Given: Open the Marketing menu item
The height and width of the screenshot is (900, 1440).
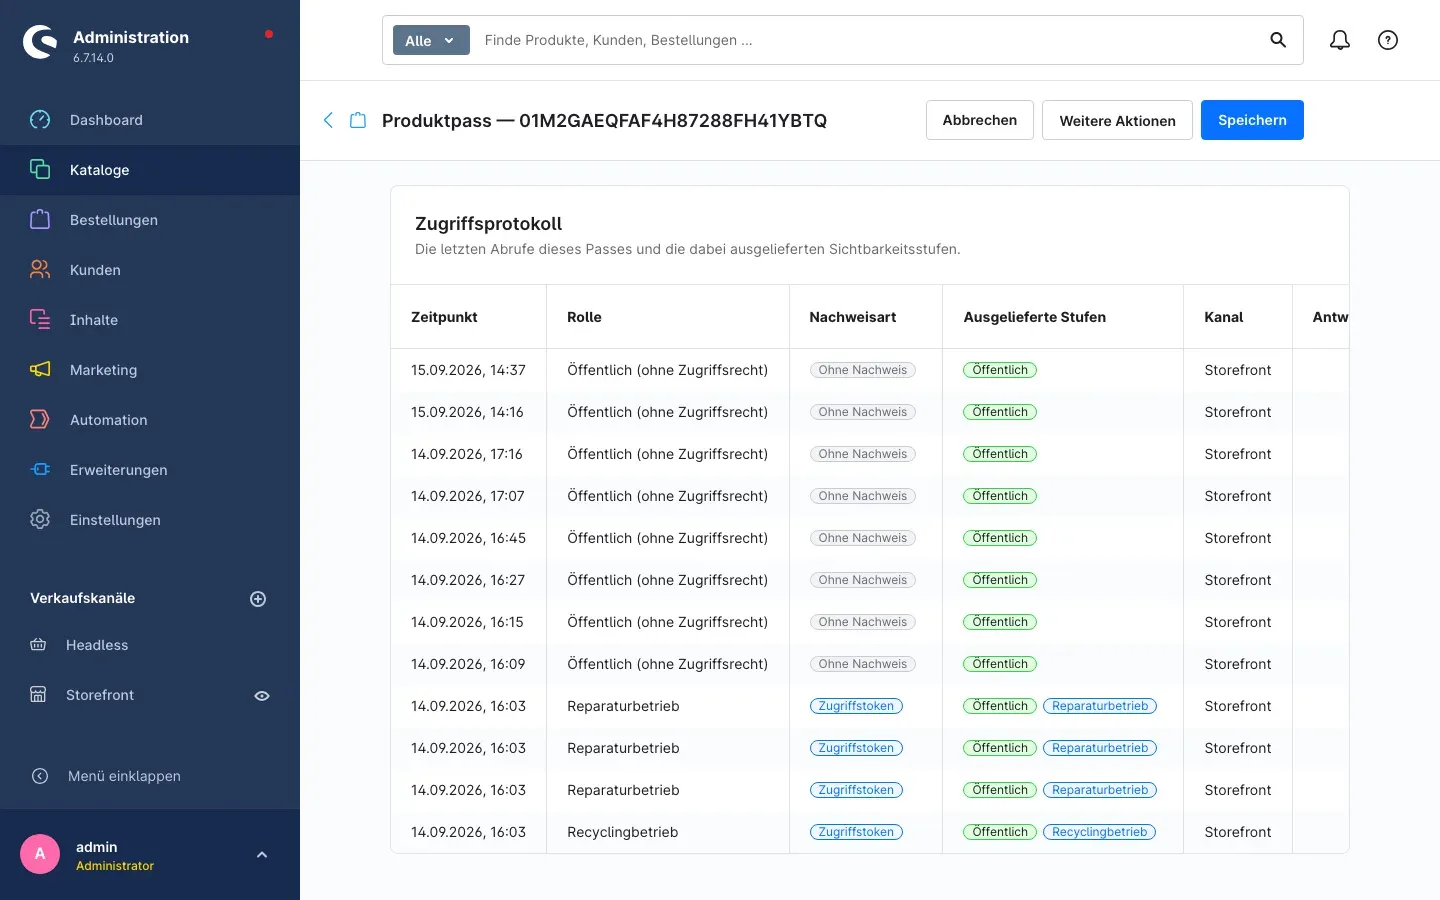Looking at the screenshot, I should pyautogui.click(x=150, y=370).
